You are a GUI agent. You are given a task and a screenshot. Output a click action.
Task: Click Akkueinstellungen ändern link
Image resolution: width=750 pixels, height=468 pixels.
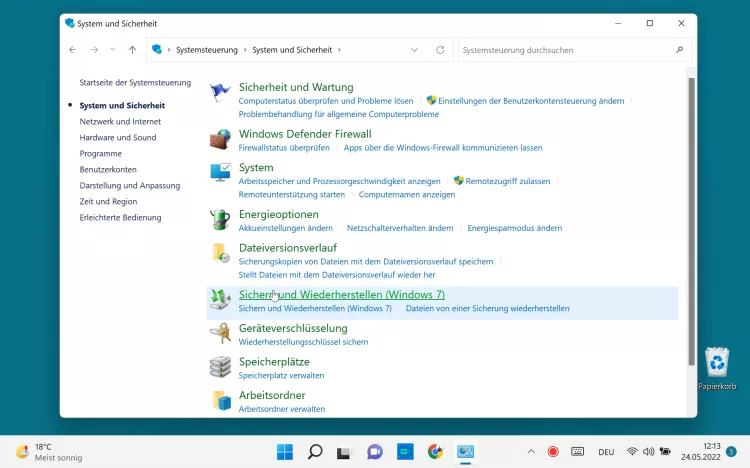click(286, 228)
